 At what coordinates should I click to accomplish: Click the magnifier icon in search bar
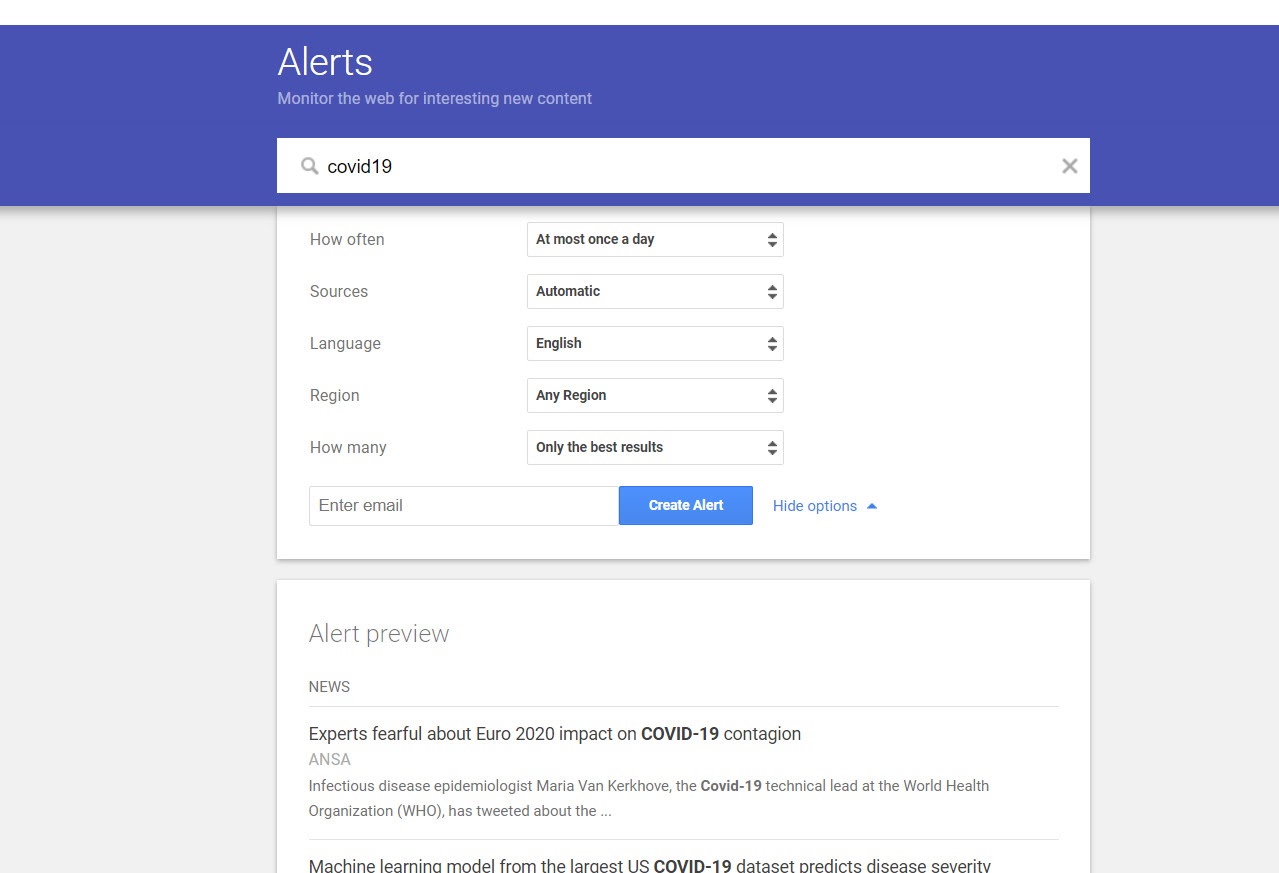(x=310, y=166)
